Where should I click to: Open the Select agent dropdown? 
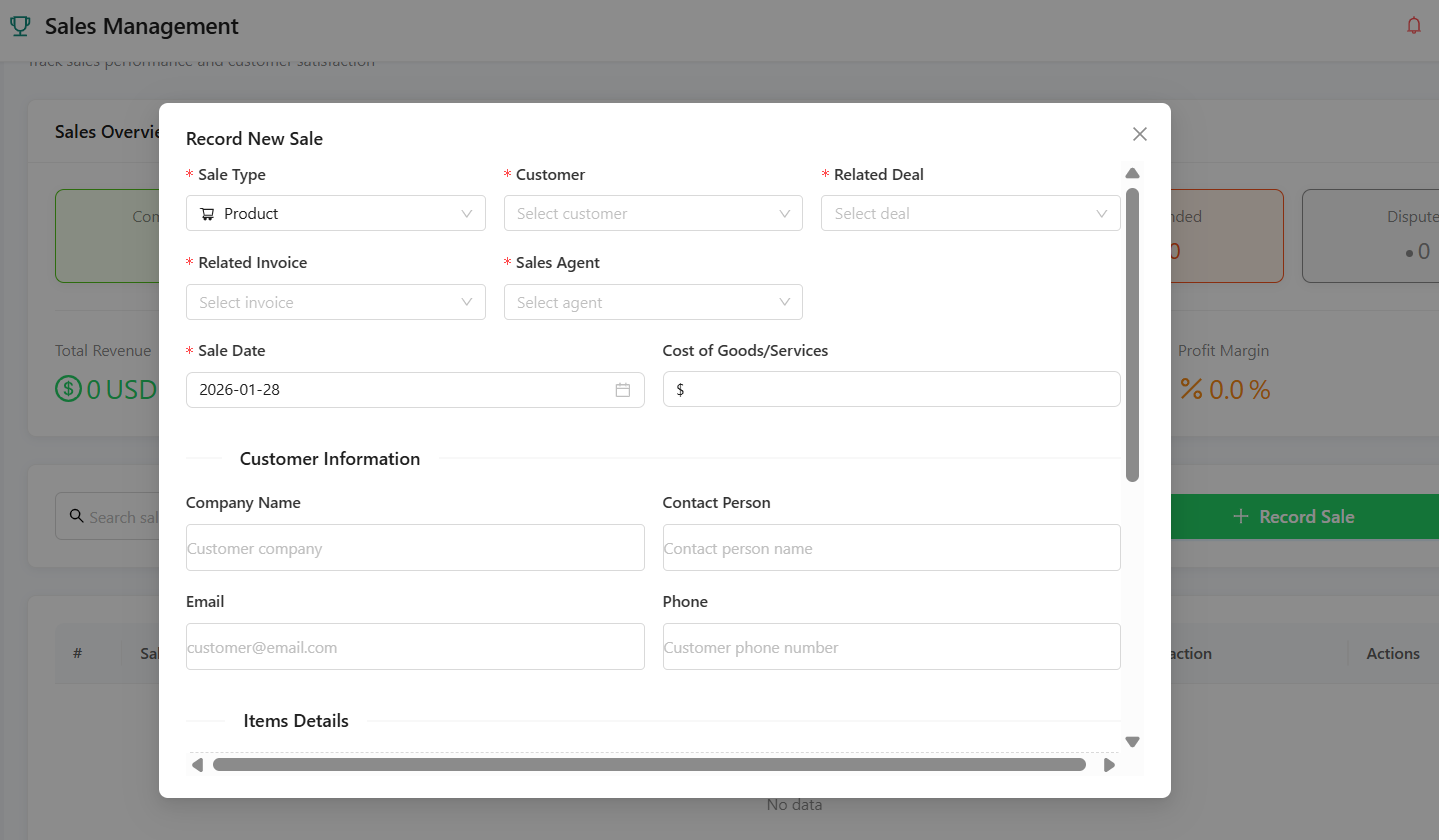(652, 302)
